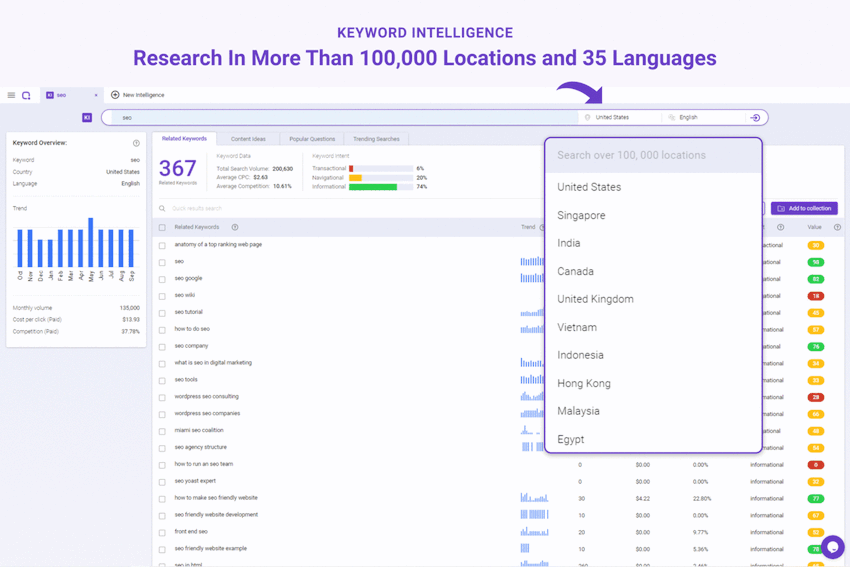Image resolution: width=850 pixels, height=567 pixels.
Task: Click help icon beside Related Keywords column
Action: [235, 227]
